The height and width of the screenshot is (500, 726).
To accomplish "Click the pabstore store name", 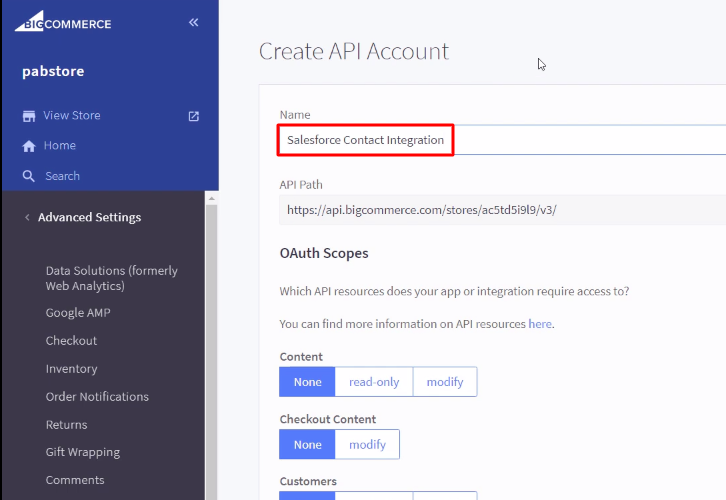I will pos(53,71).
